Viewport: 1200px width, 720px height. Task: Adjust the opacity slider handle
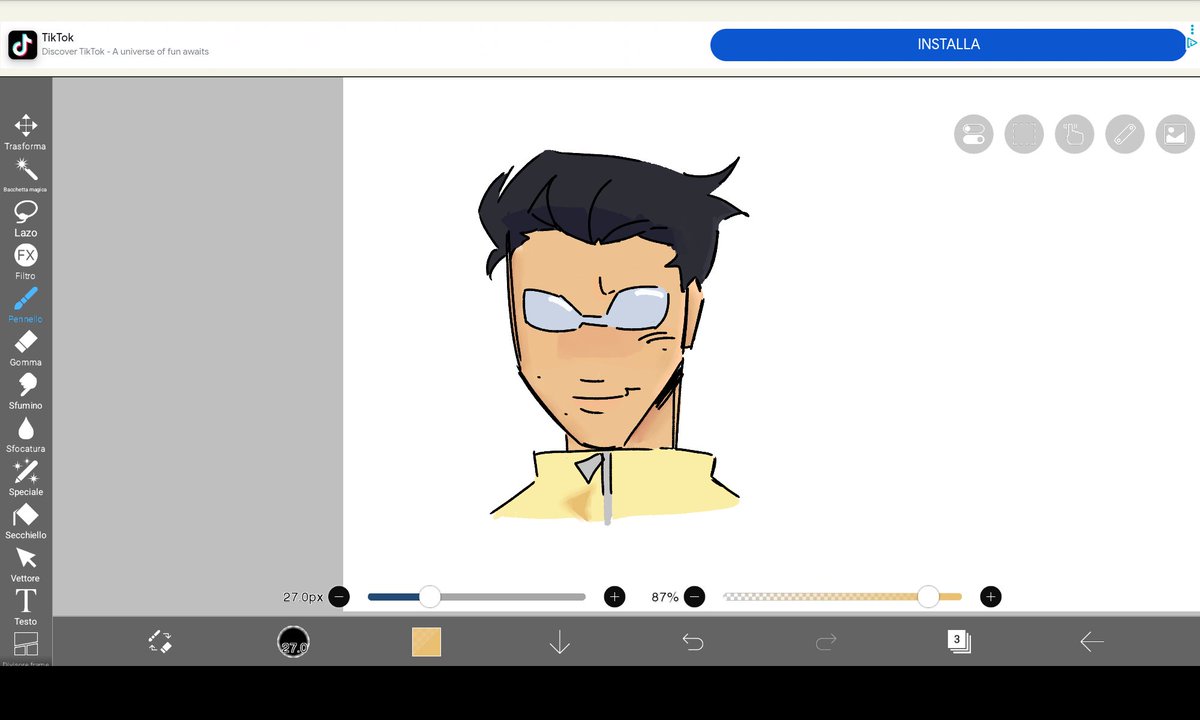coord(929,597)
